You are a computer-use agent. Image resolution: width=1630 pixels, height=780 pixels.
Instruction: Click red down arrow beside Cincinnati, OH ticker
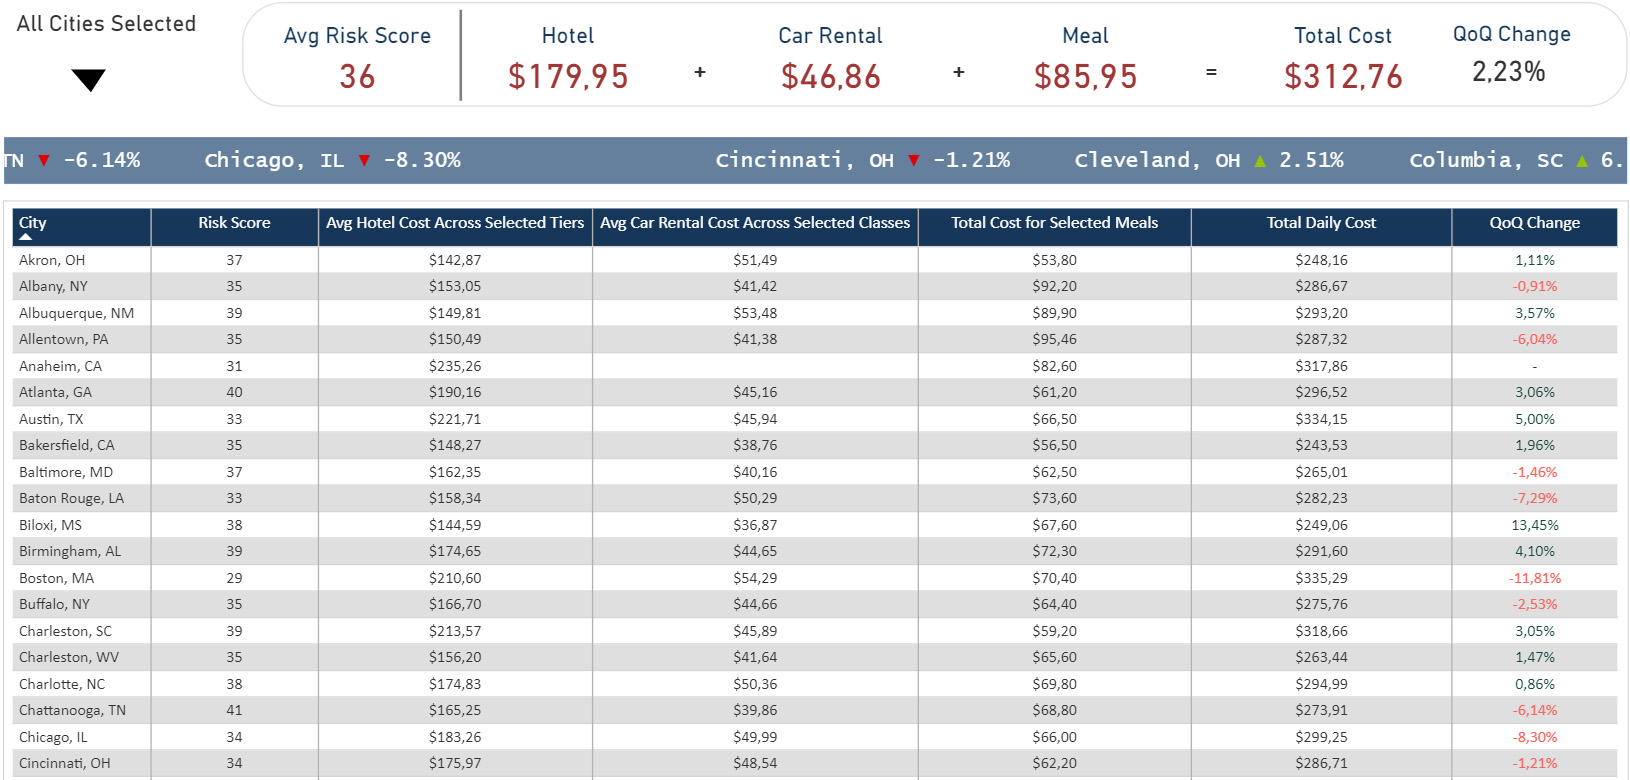(x=913, y=161)
